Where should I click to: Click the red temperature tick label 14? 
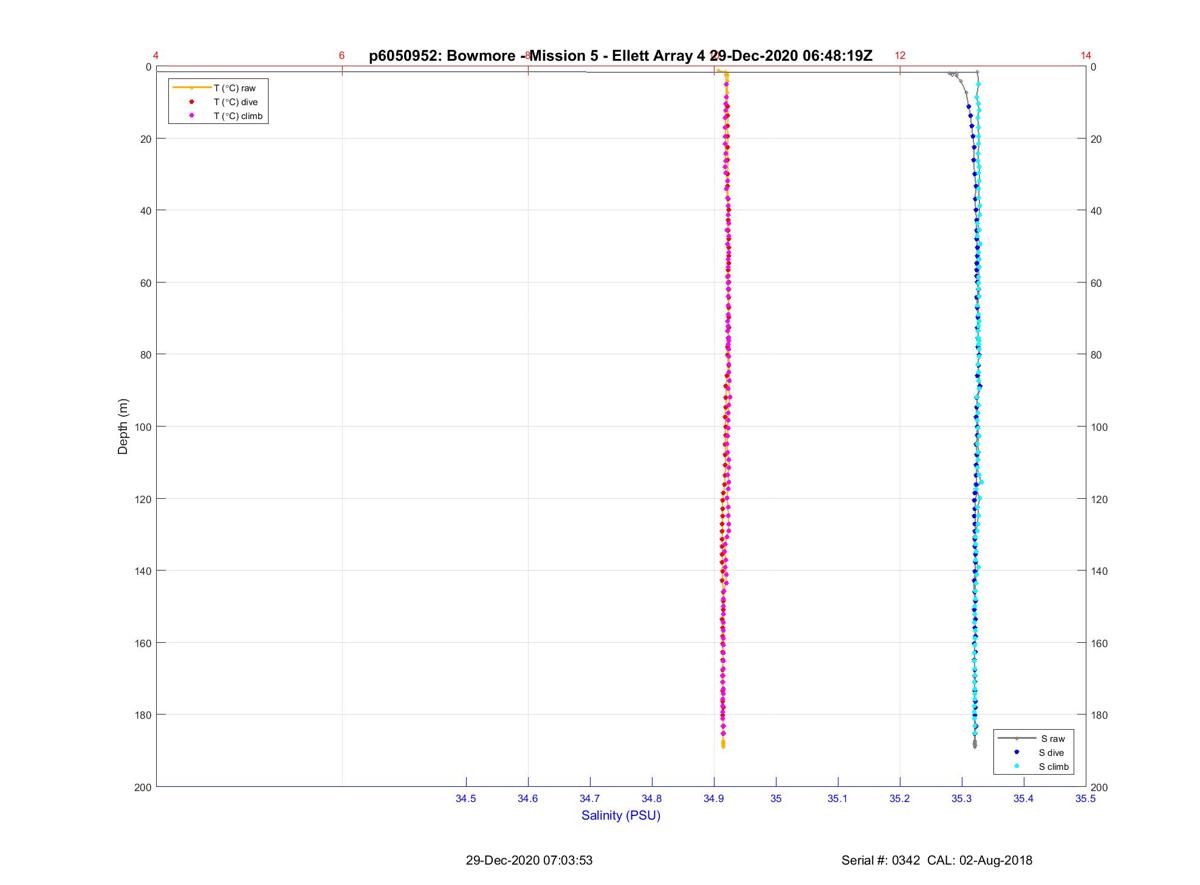point(1086,56)
